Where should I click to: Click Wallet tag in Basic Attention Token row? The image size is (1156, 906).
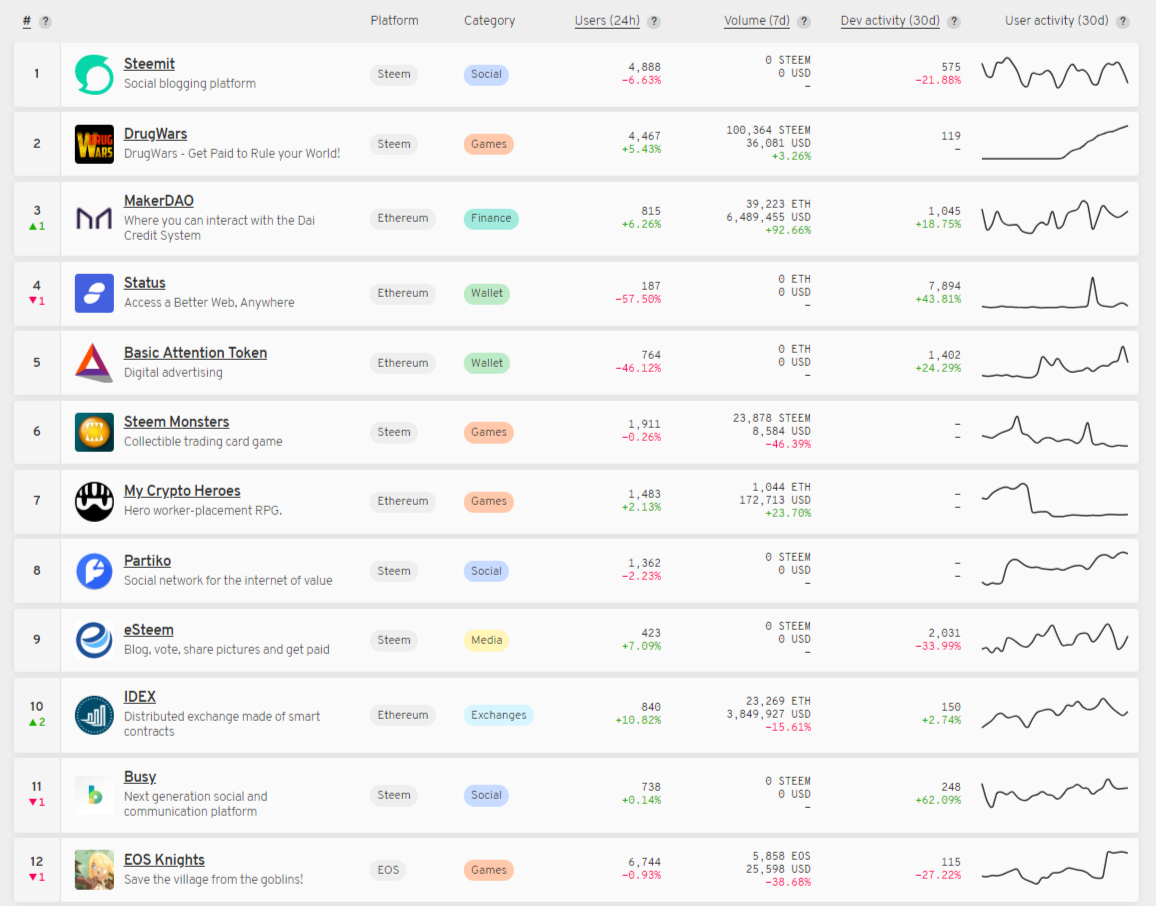coord(487,363)
